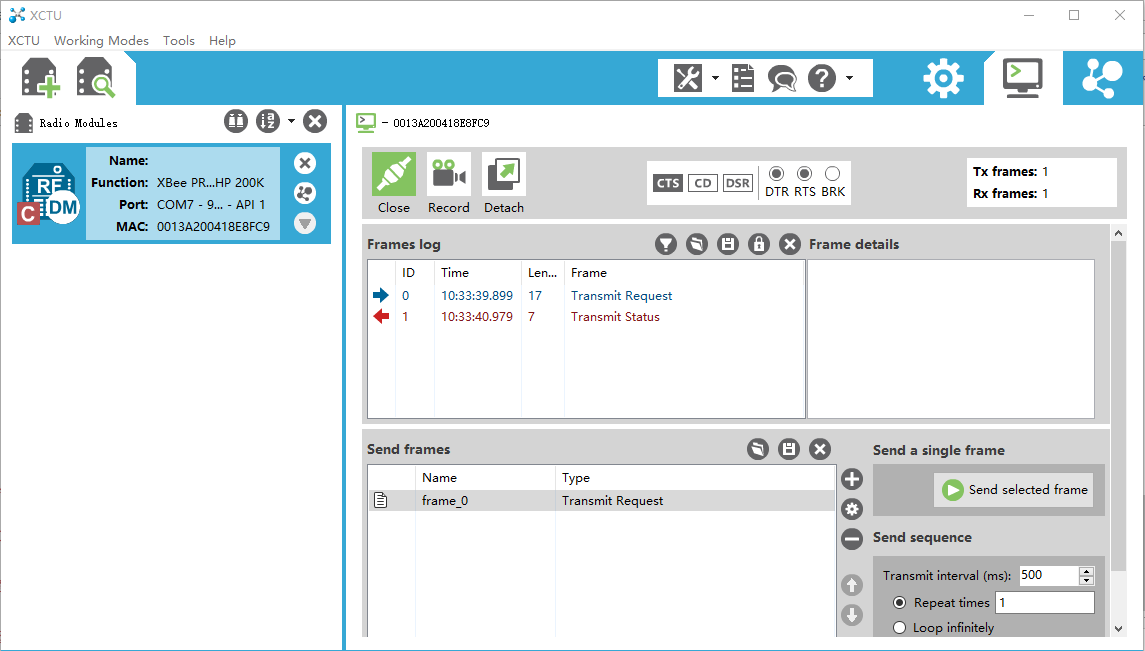Clear the send frames list

click(x=820, y=449)
